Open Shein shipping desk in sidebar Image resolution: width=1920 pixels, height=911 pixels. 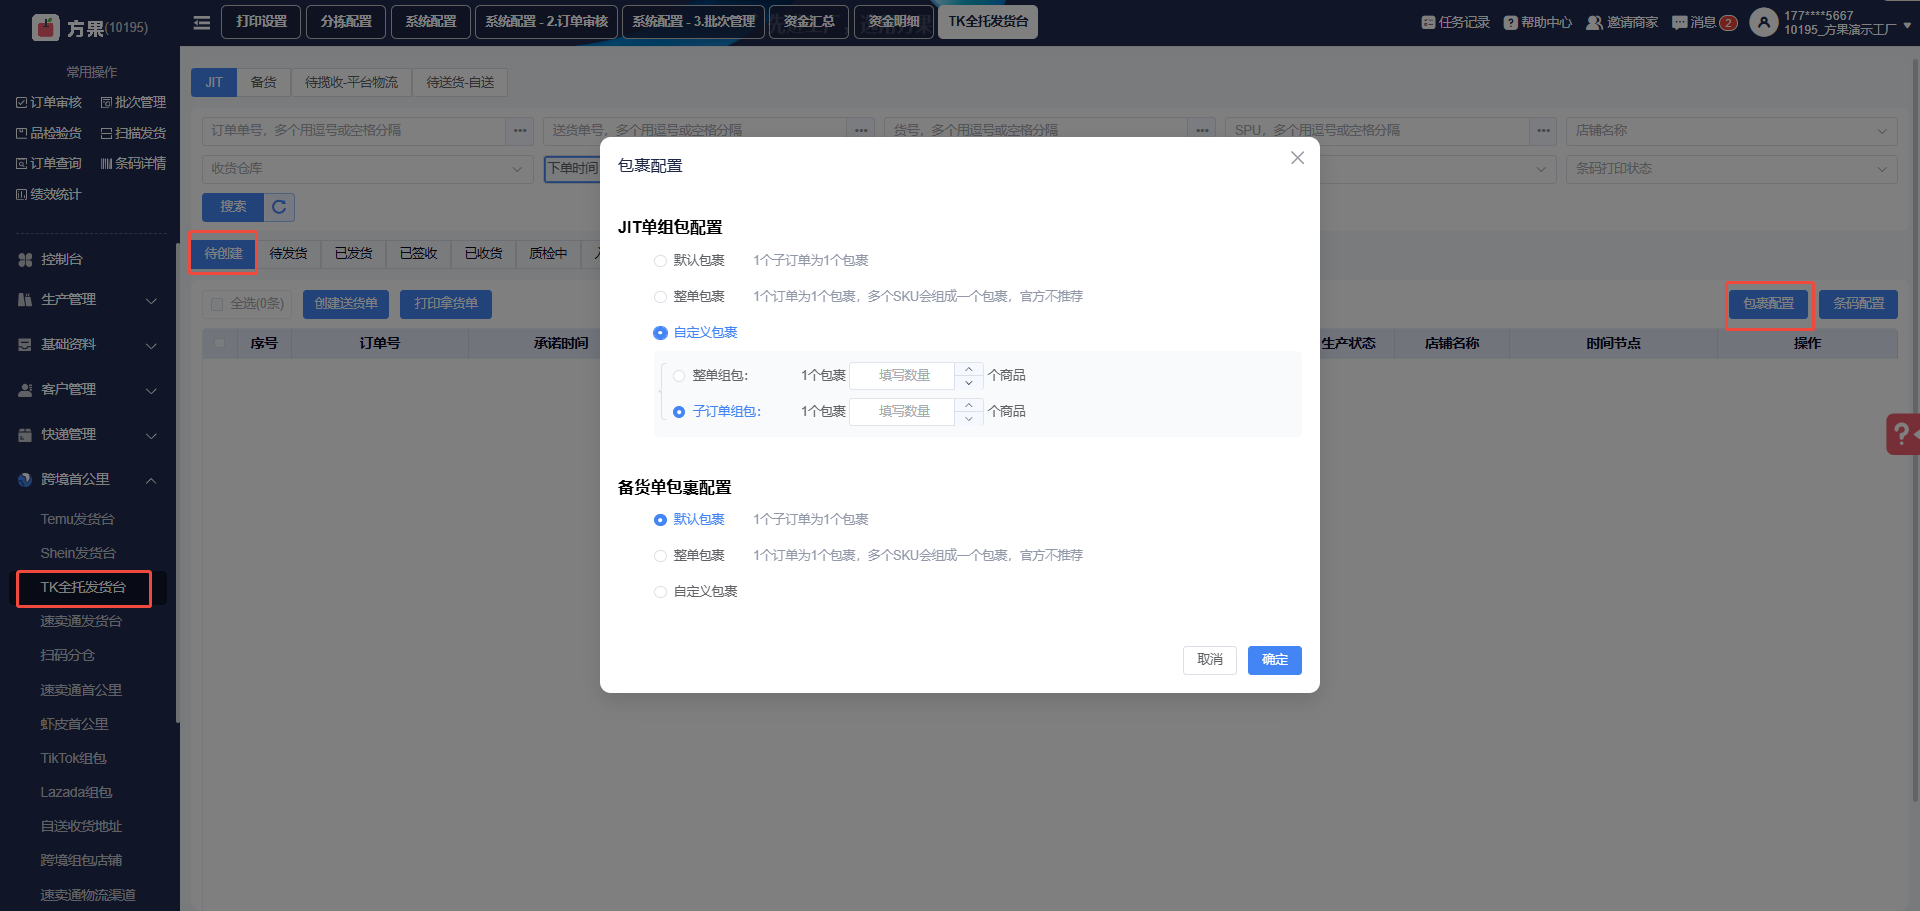click(78, 553)
